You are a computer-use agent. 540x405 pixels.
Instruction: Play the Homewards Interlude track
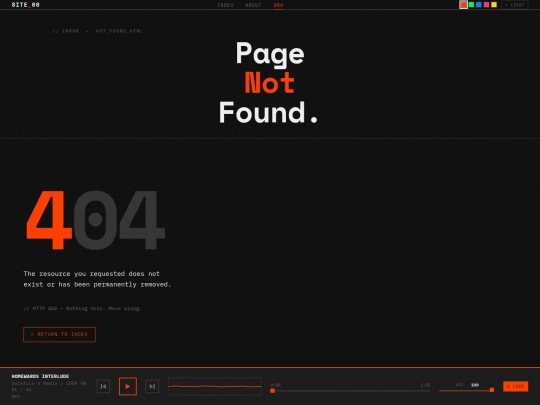[128, 386]
